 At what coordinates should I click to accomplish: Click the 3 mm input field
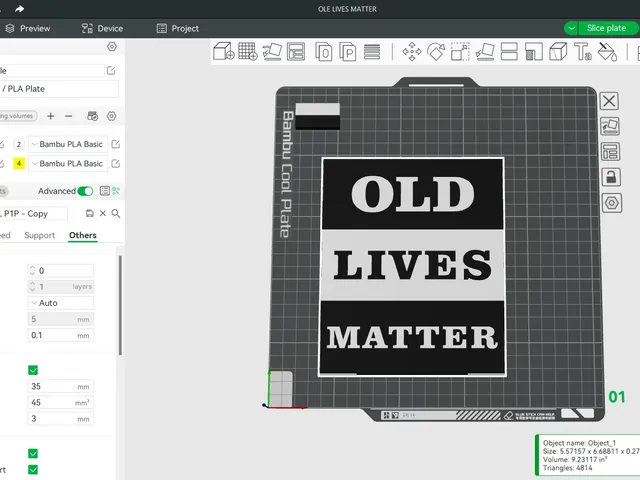61,419
